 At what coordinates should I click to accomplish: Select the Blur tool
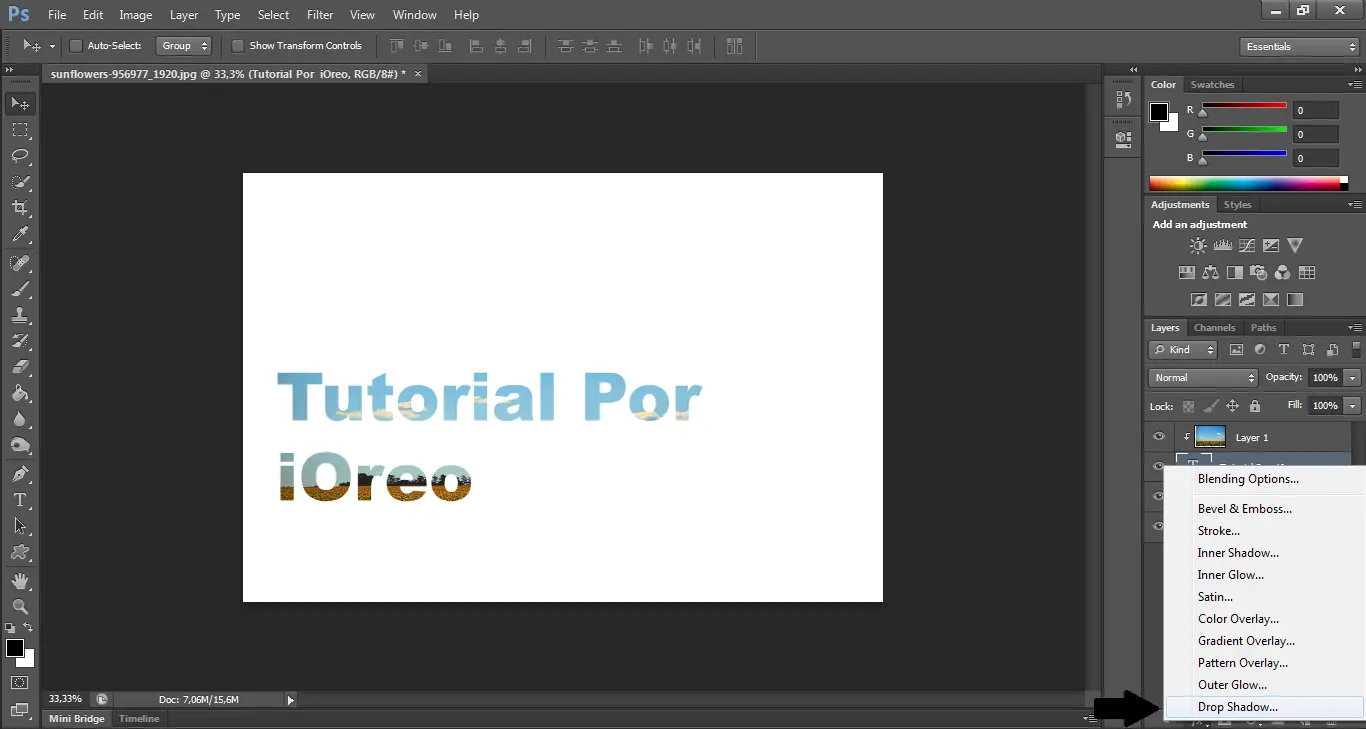click(x=20, y=419)
